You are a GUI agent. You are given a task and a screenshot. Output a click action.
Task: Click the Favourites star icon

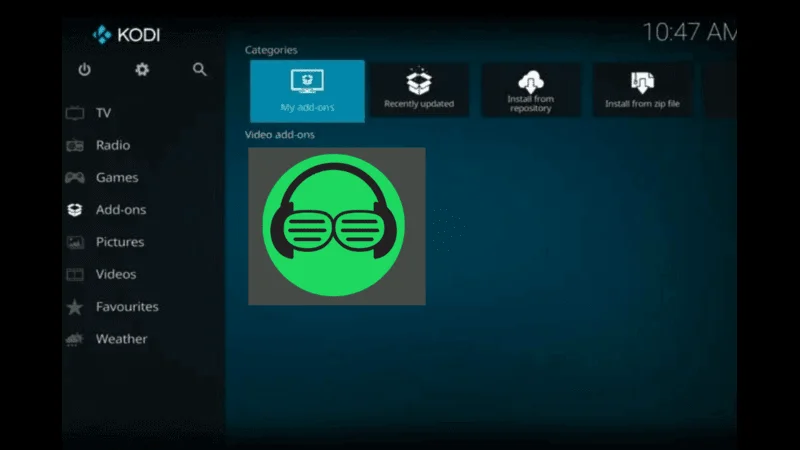point(75,307)
